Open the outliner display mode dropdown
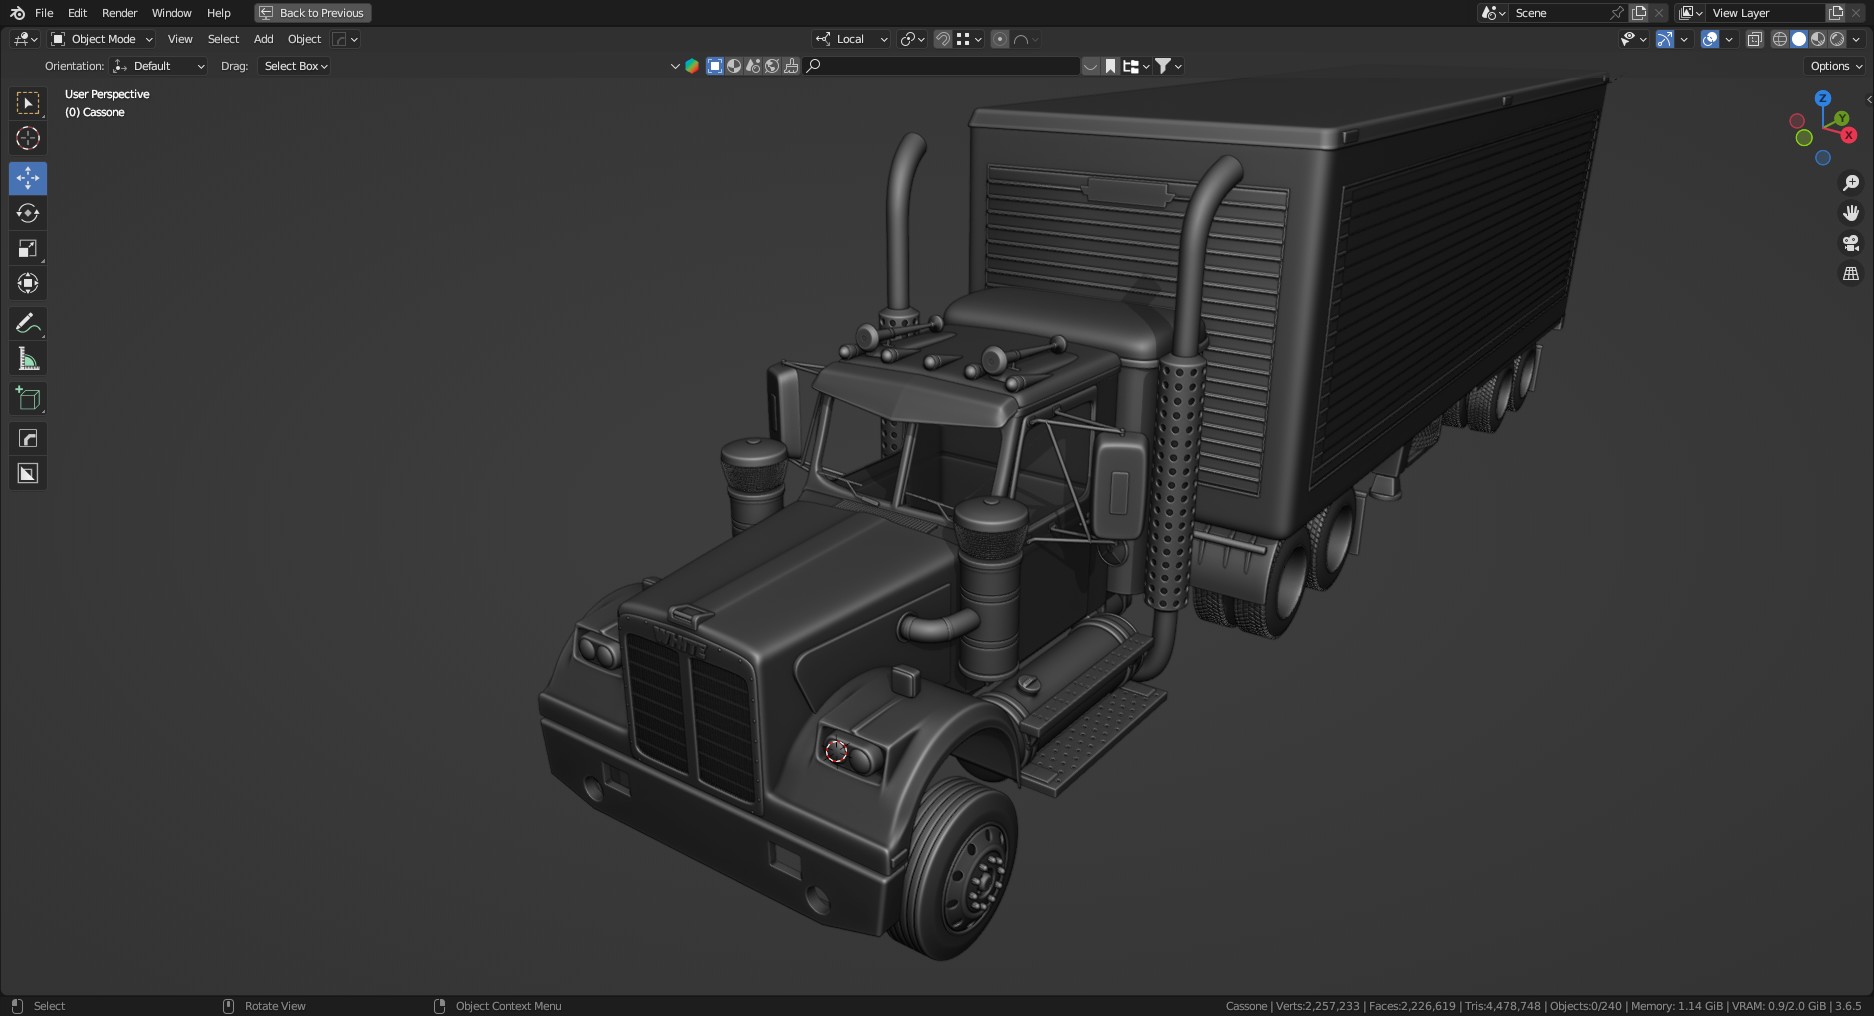The height and width of the screenshot is (1016, 1874). pyautogui.click(x=1135, y=66)
